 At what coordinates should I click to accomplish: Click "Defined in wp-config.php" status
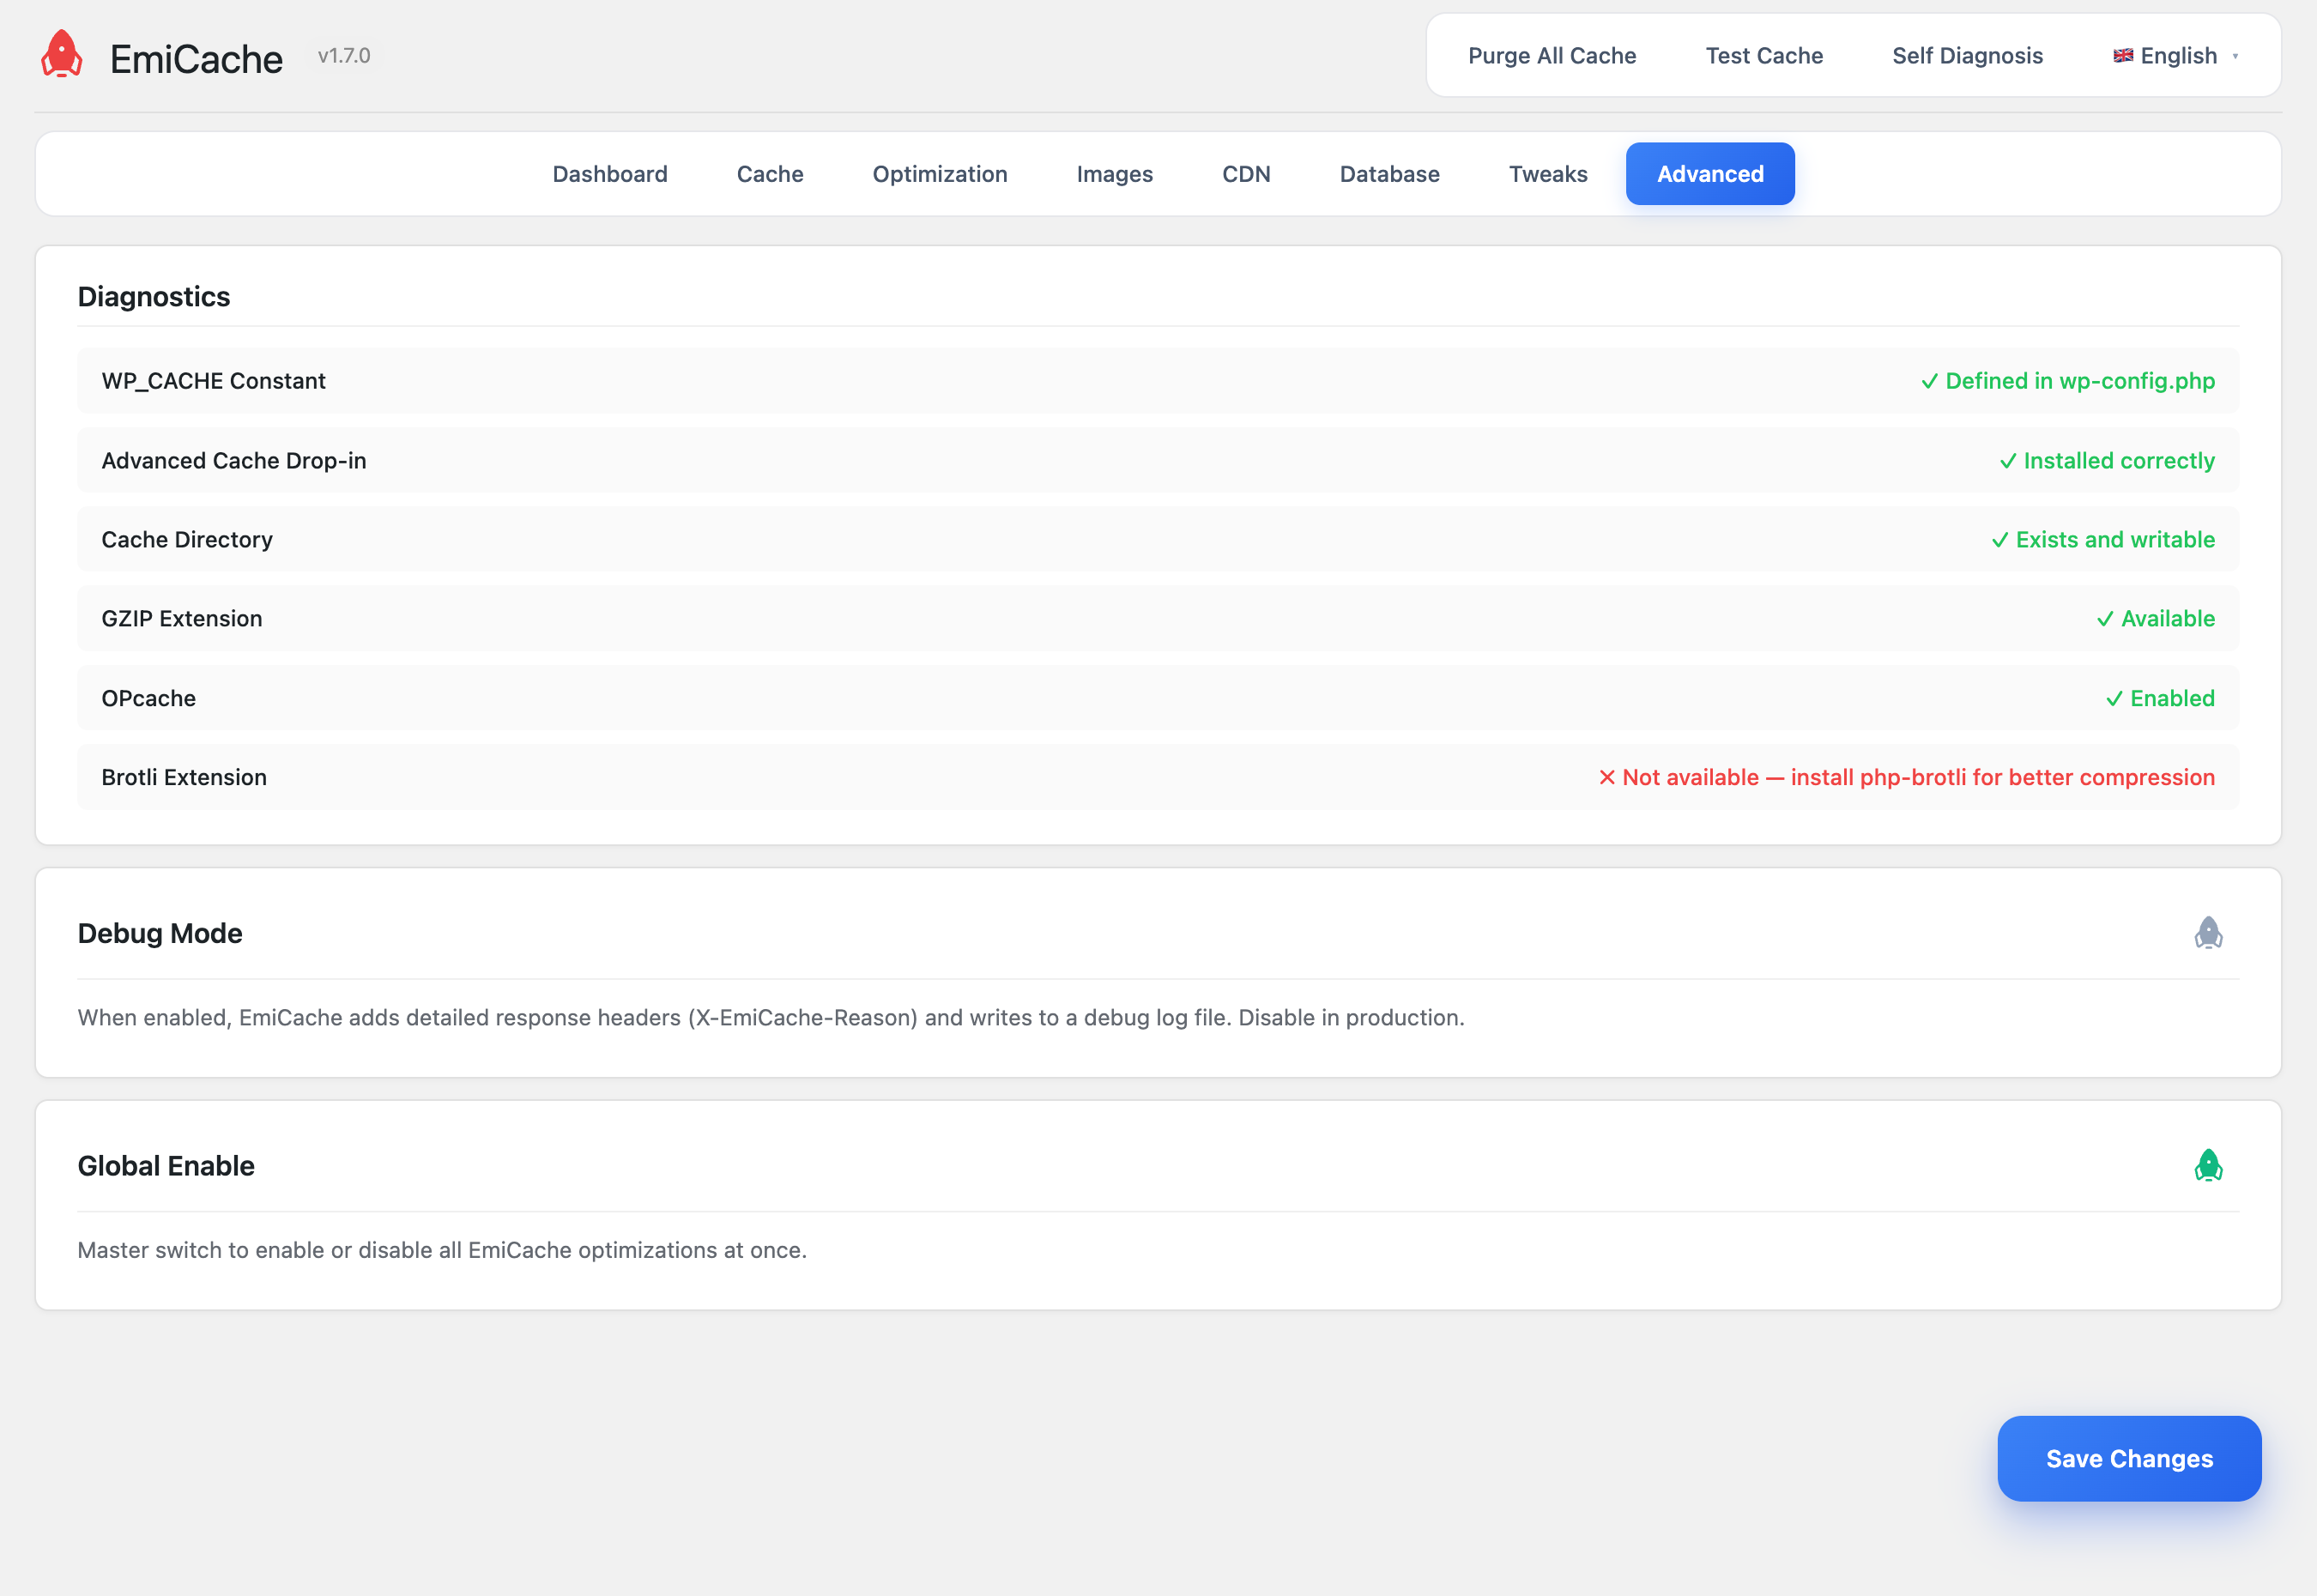pos(2067,381)
